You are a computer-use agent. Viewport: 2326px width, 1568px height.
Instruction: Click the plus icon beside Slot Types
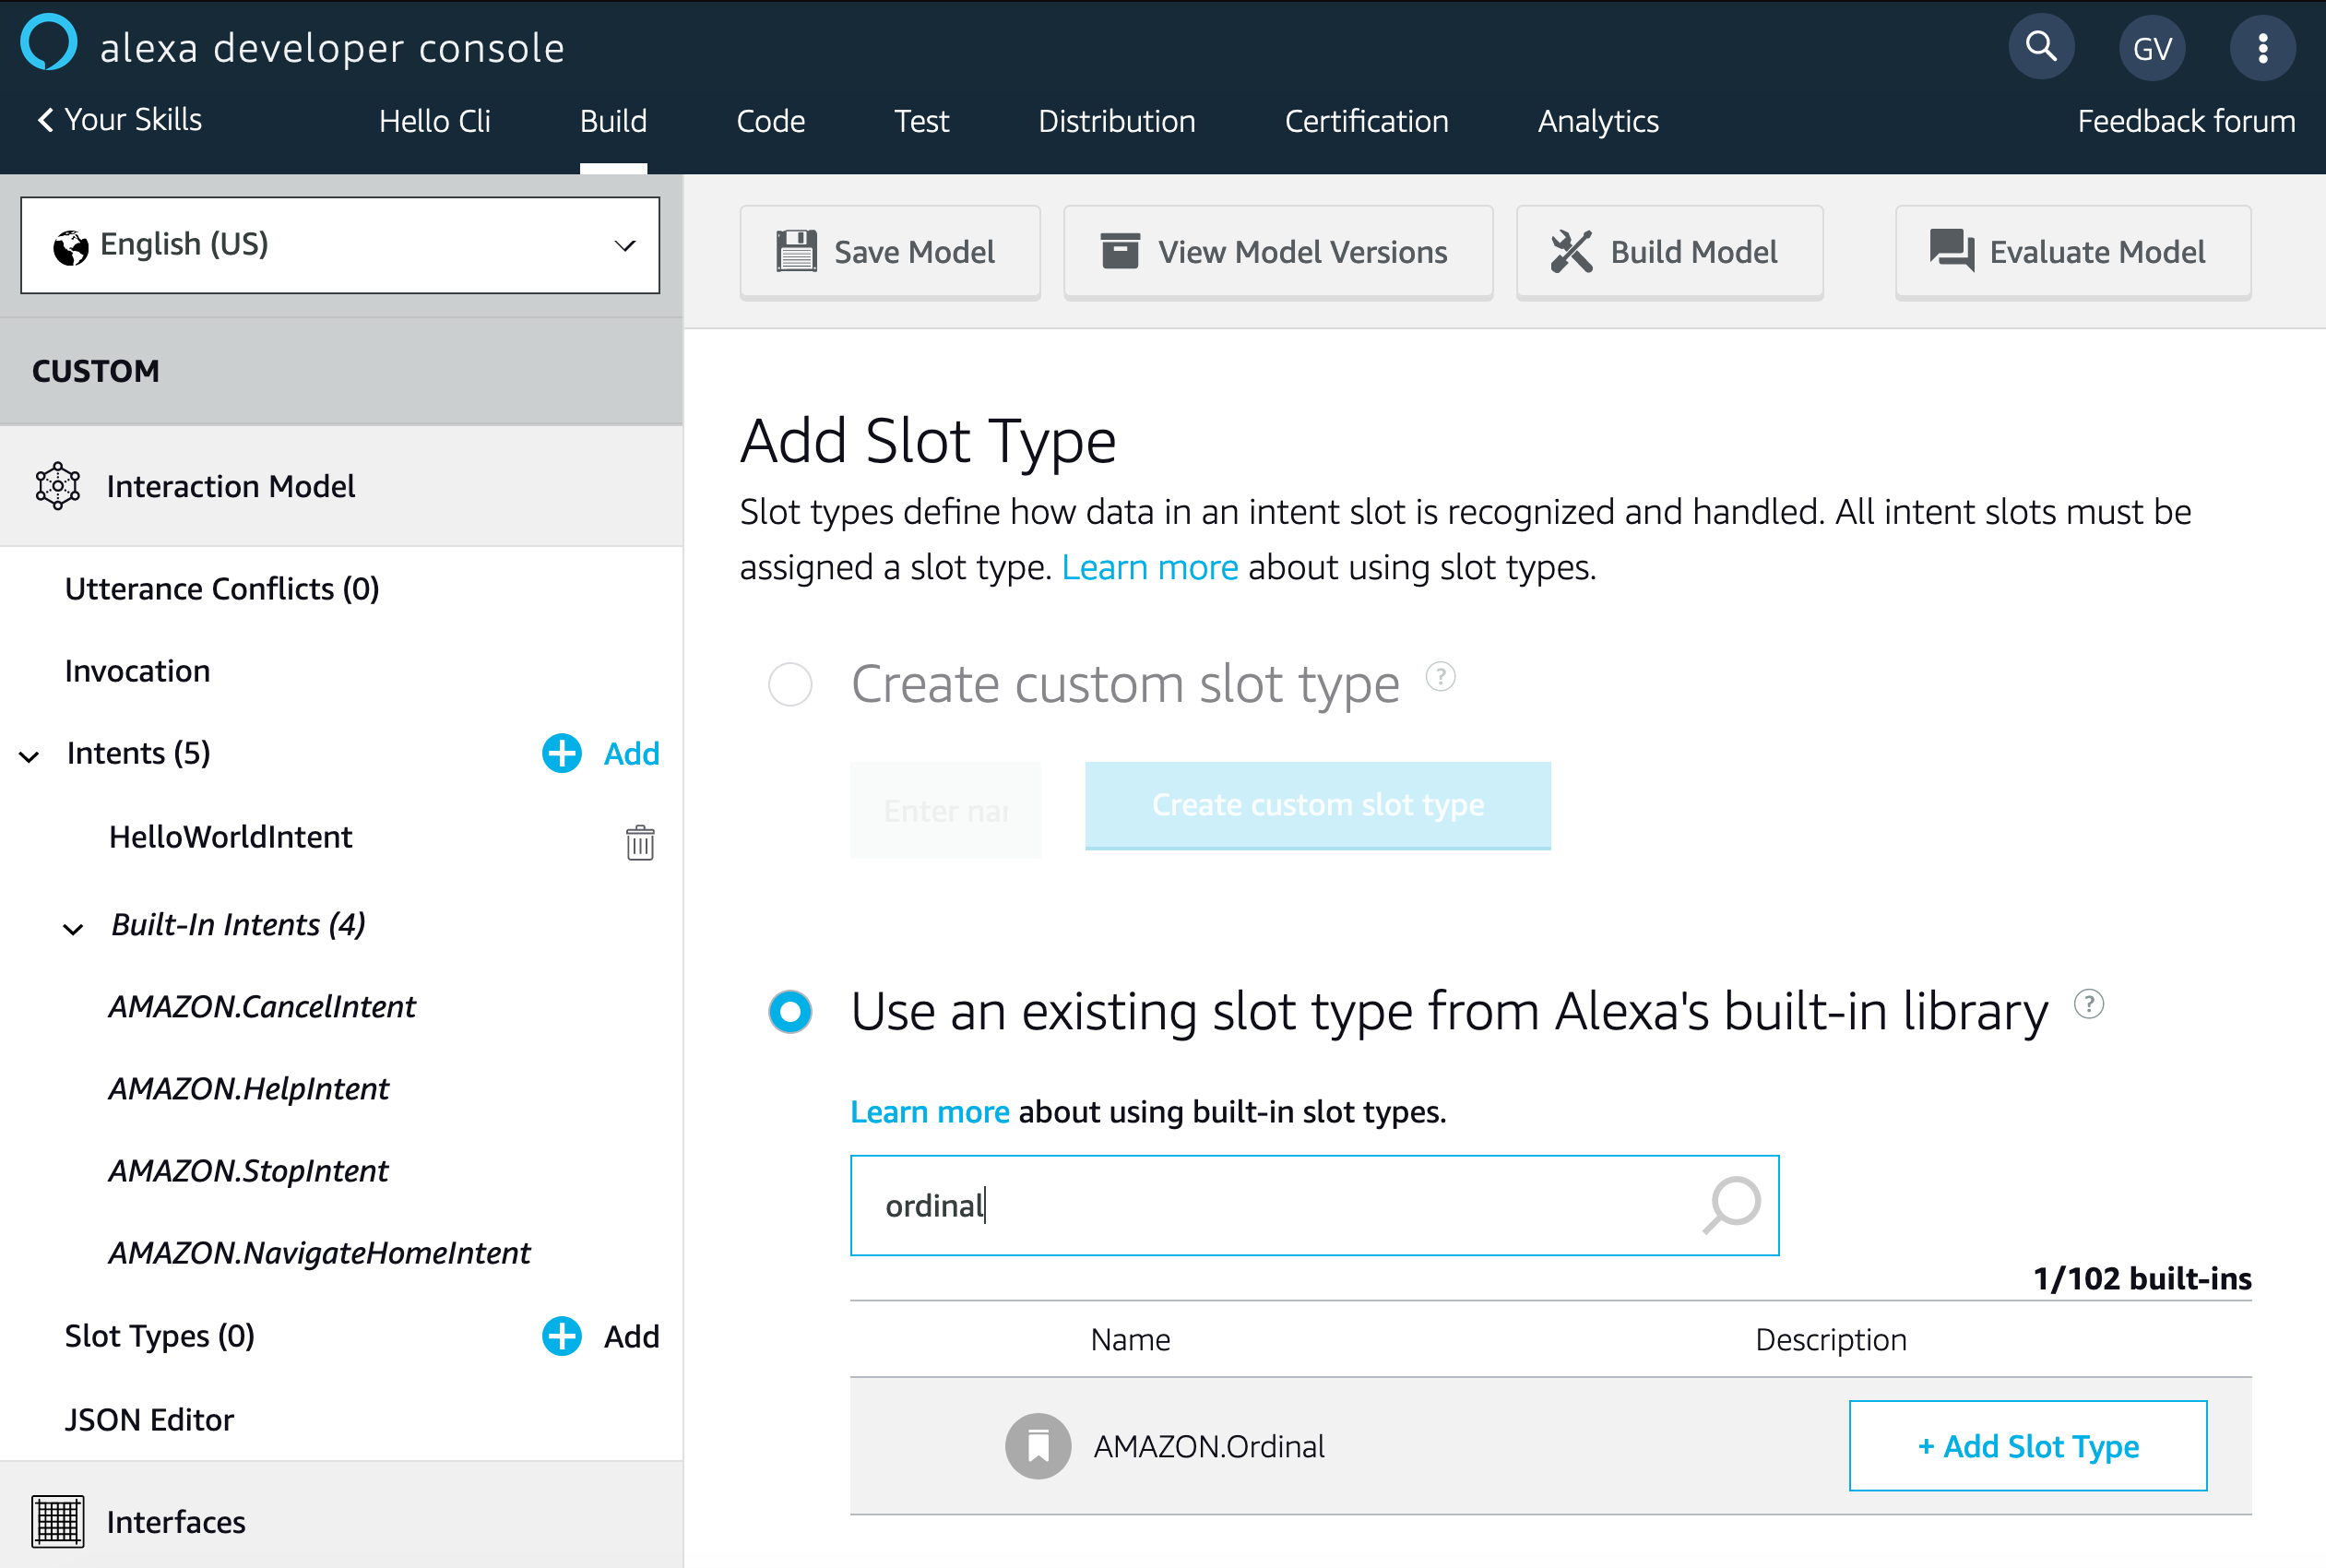561,1335
